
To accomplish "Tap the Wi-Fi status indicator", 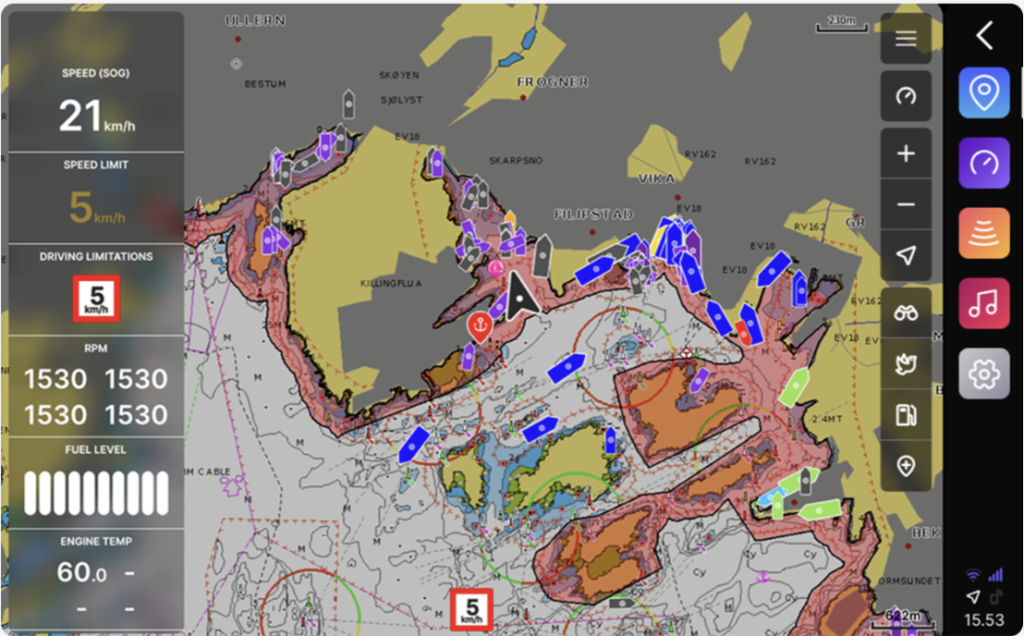I will coord(973,575).
